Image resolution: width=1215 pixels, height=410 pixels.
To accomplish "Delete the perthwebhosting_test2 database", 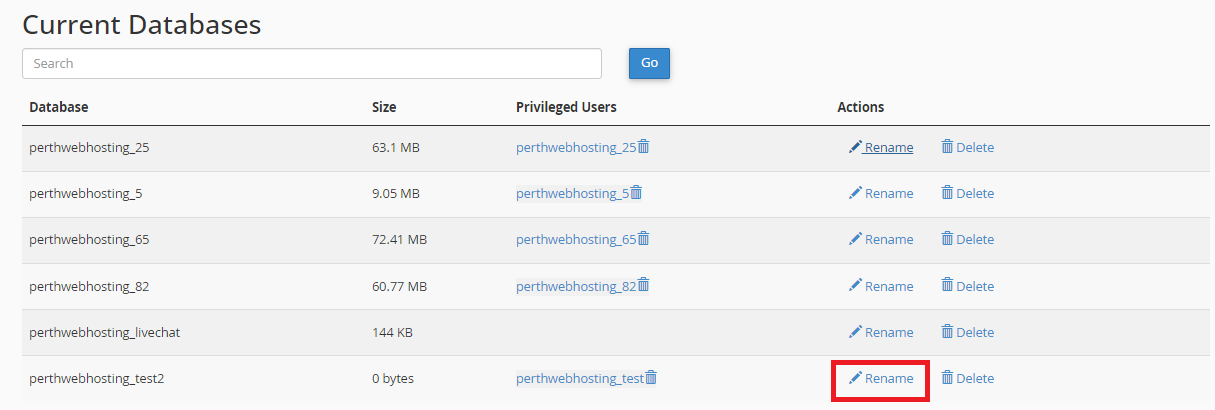I will click(x=967, y=378).
